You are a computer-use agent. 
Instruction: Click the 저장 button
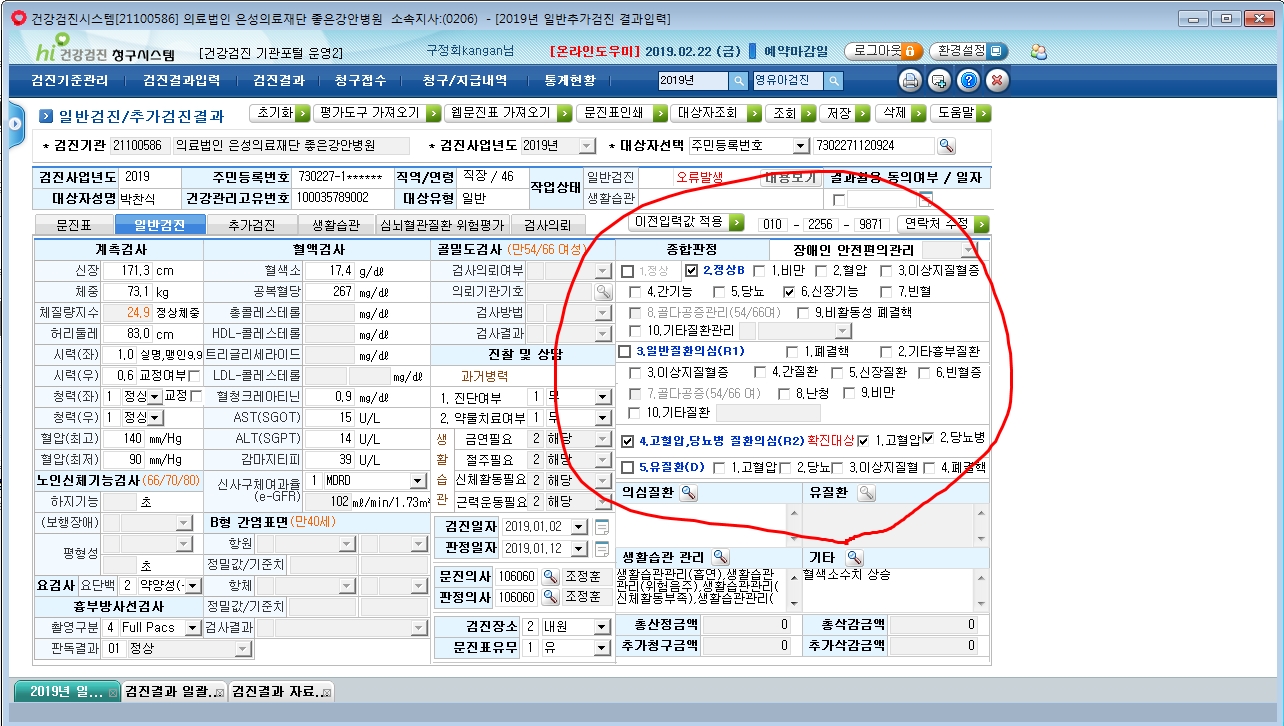click(x=846, y=113)
